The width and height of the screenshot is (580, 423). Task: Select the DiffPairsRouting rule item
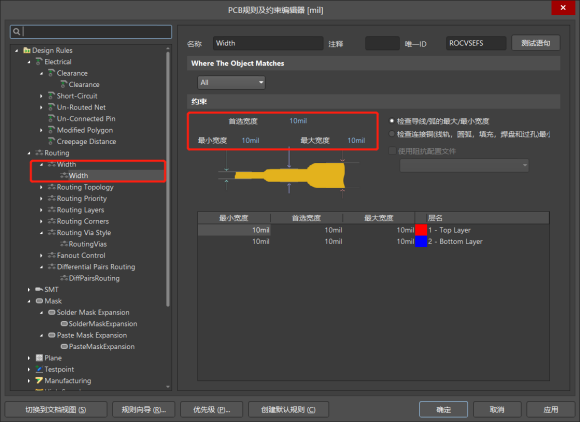point(94,278)
